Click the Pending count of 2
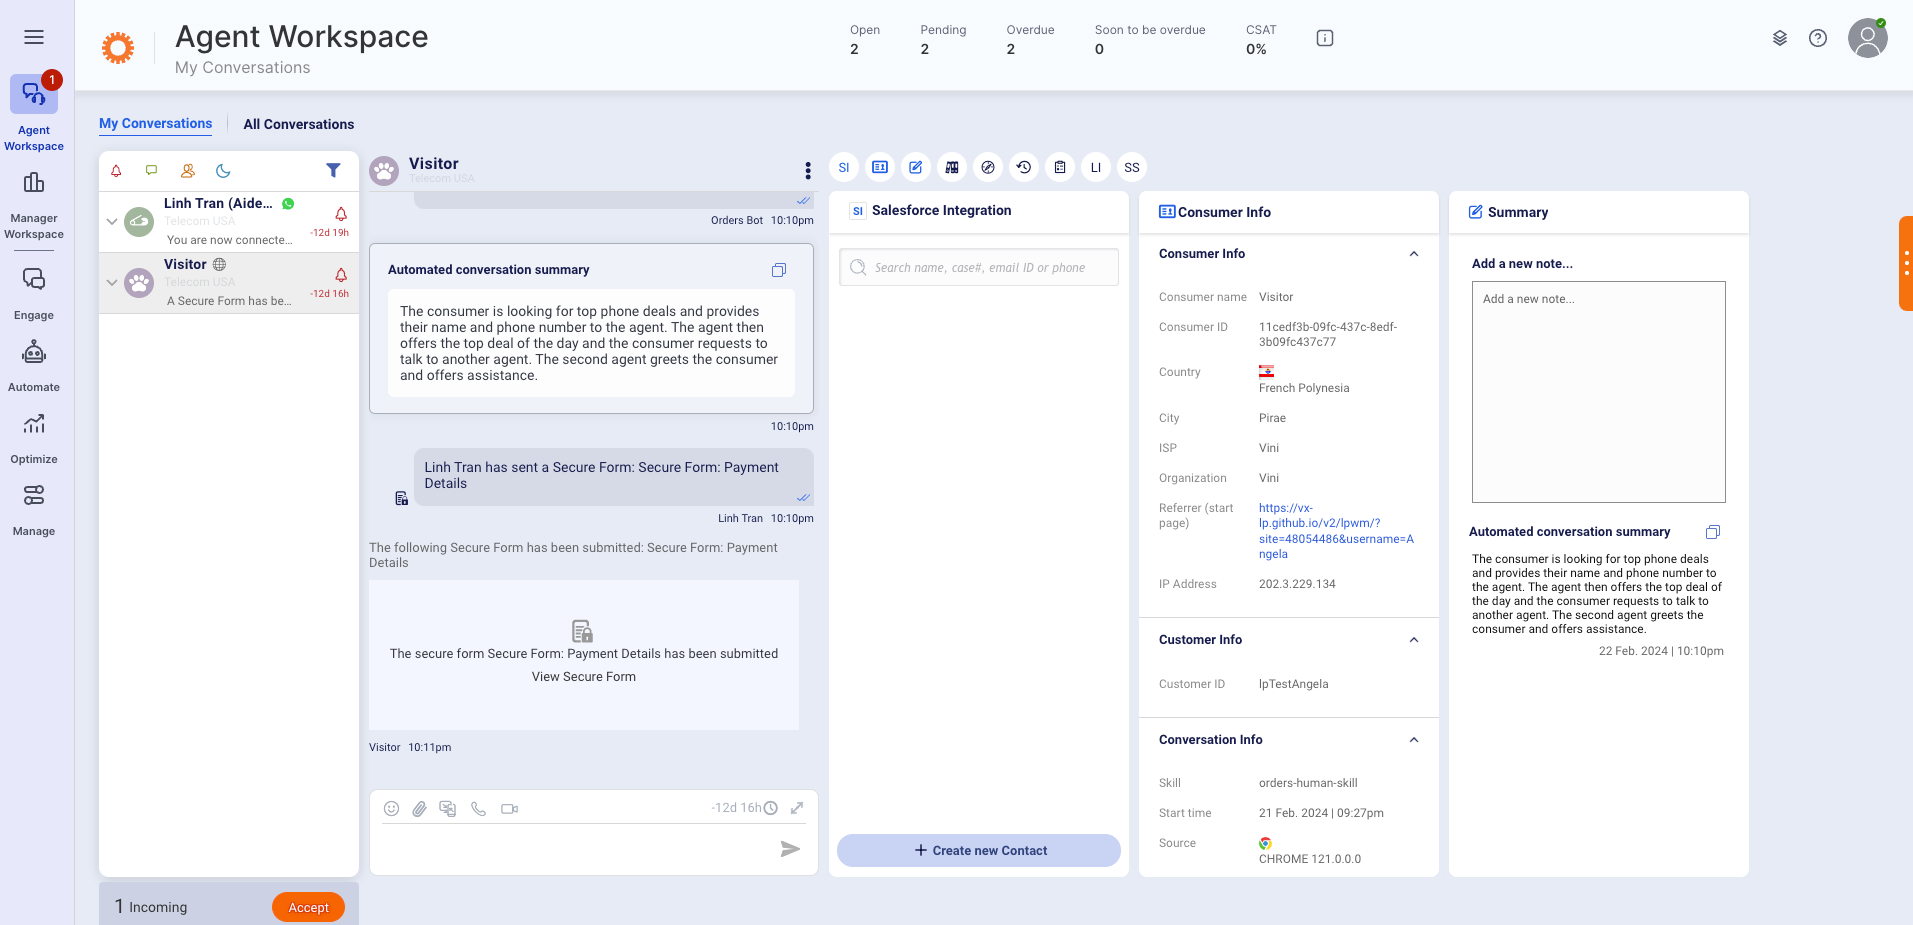Screen dimensions: 1913x925 (925, 49)
